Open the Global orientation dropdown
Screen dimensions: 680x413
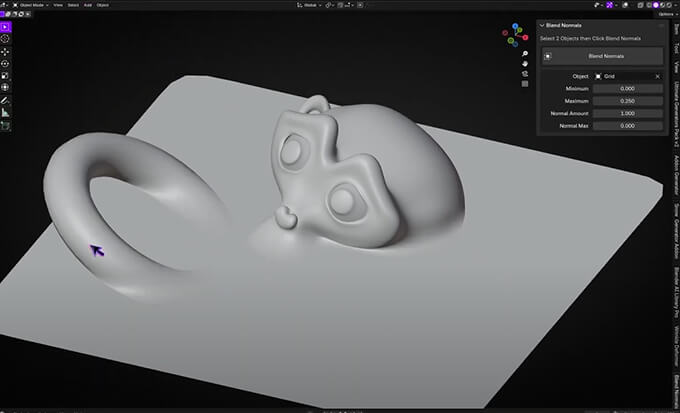310,5
